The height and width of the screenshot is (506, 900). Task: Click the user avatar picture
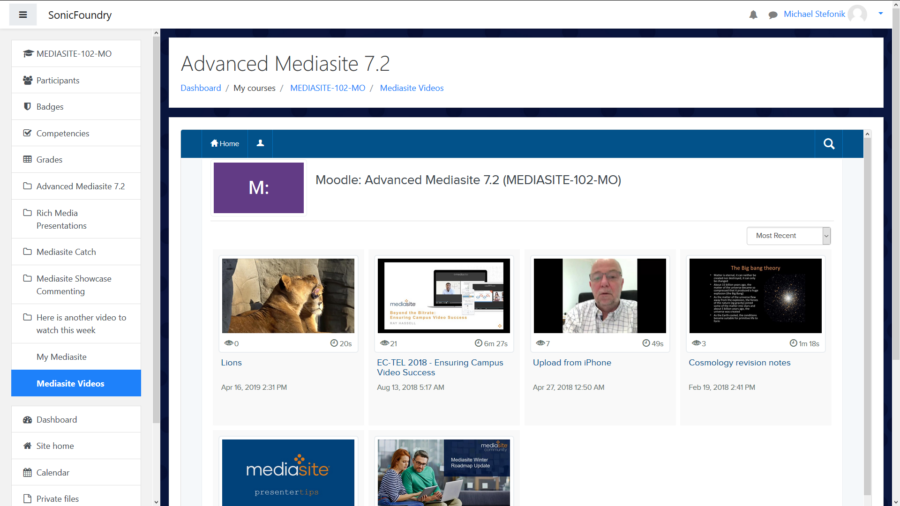tap(858, 14)
